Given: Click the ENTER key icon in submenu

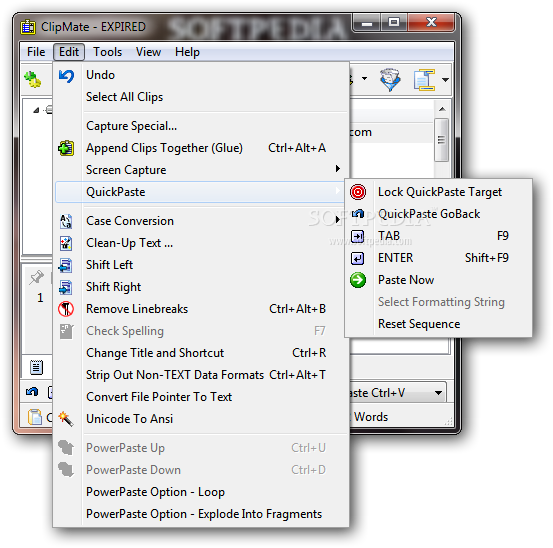Looking at the screenshot, I should 358,258.
